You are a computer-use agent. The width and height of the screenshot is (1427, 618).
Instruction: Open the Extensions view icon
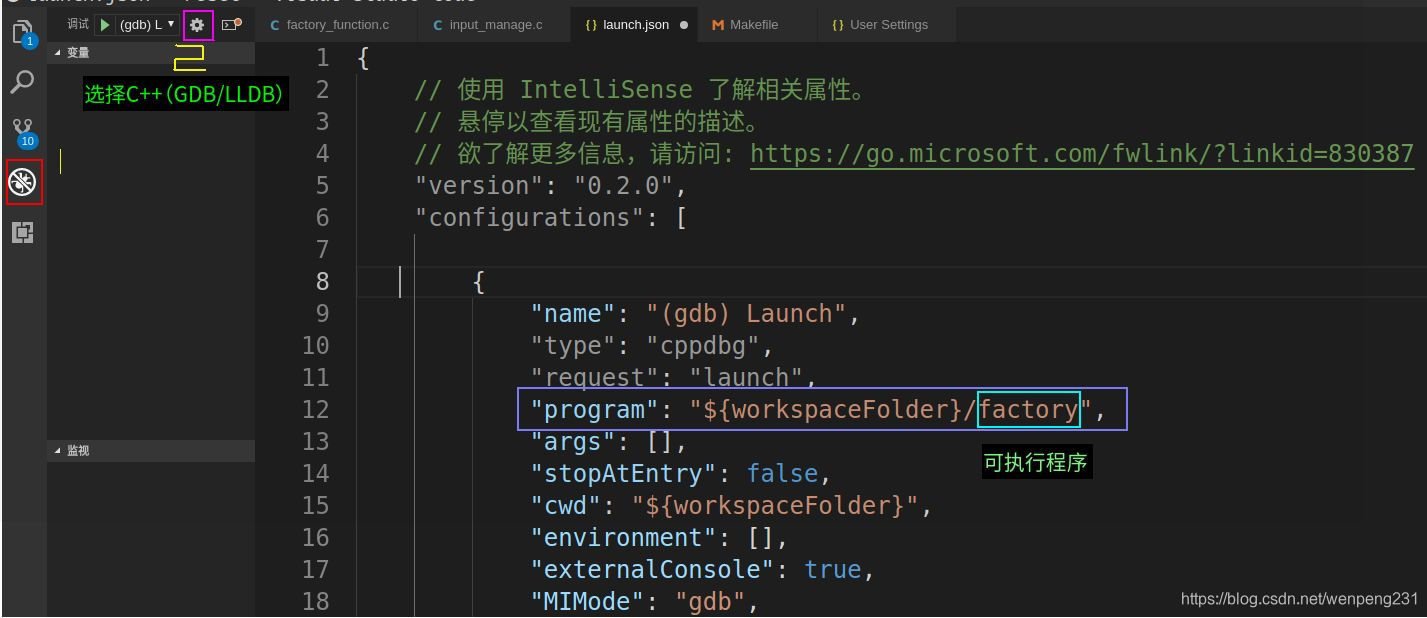tap(22, 232)
